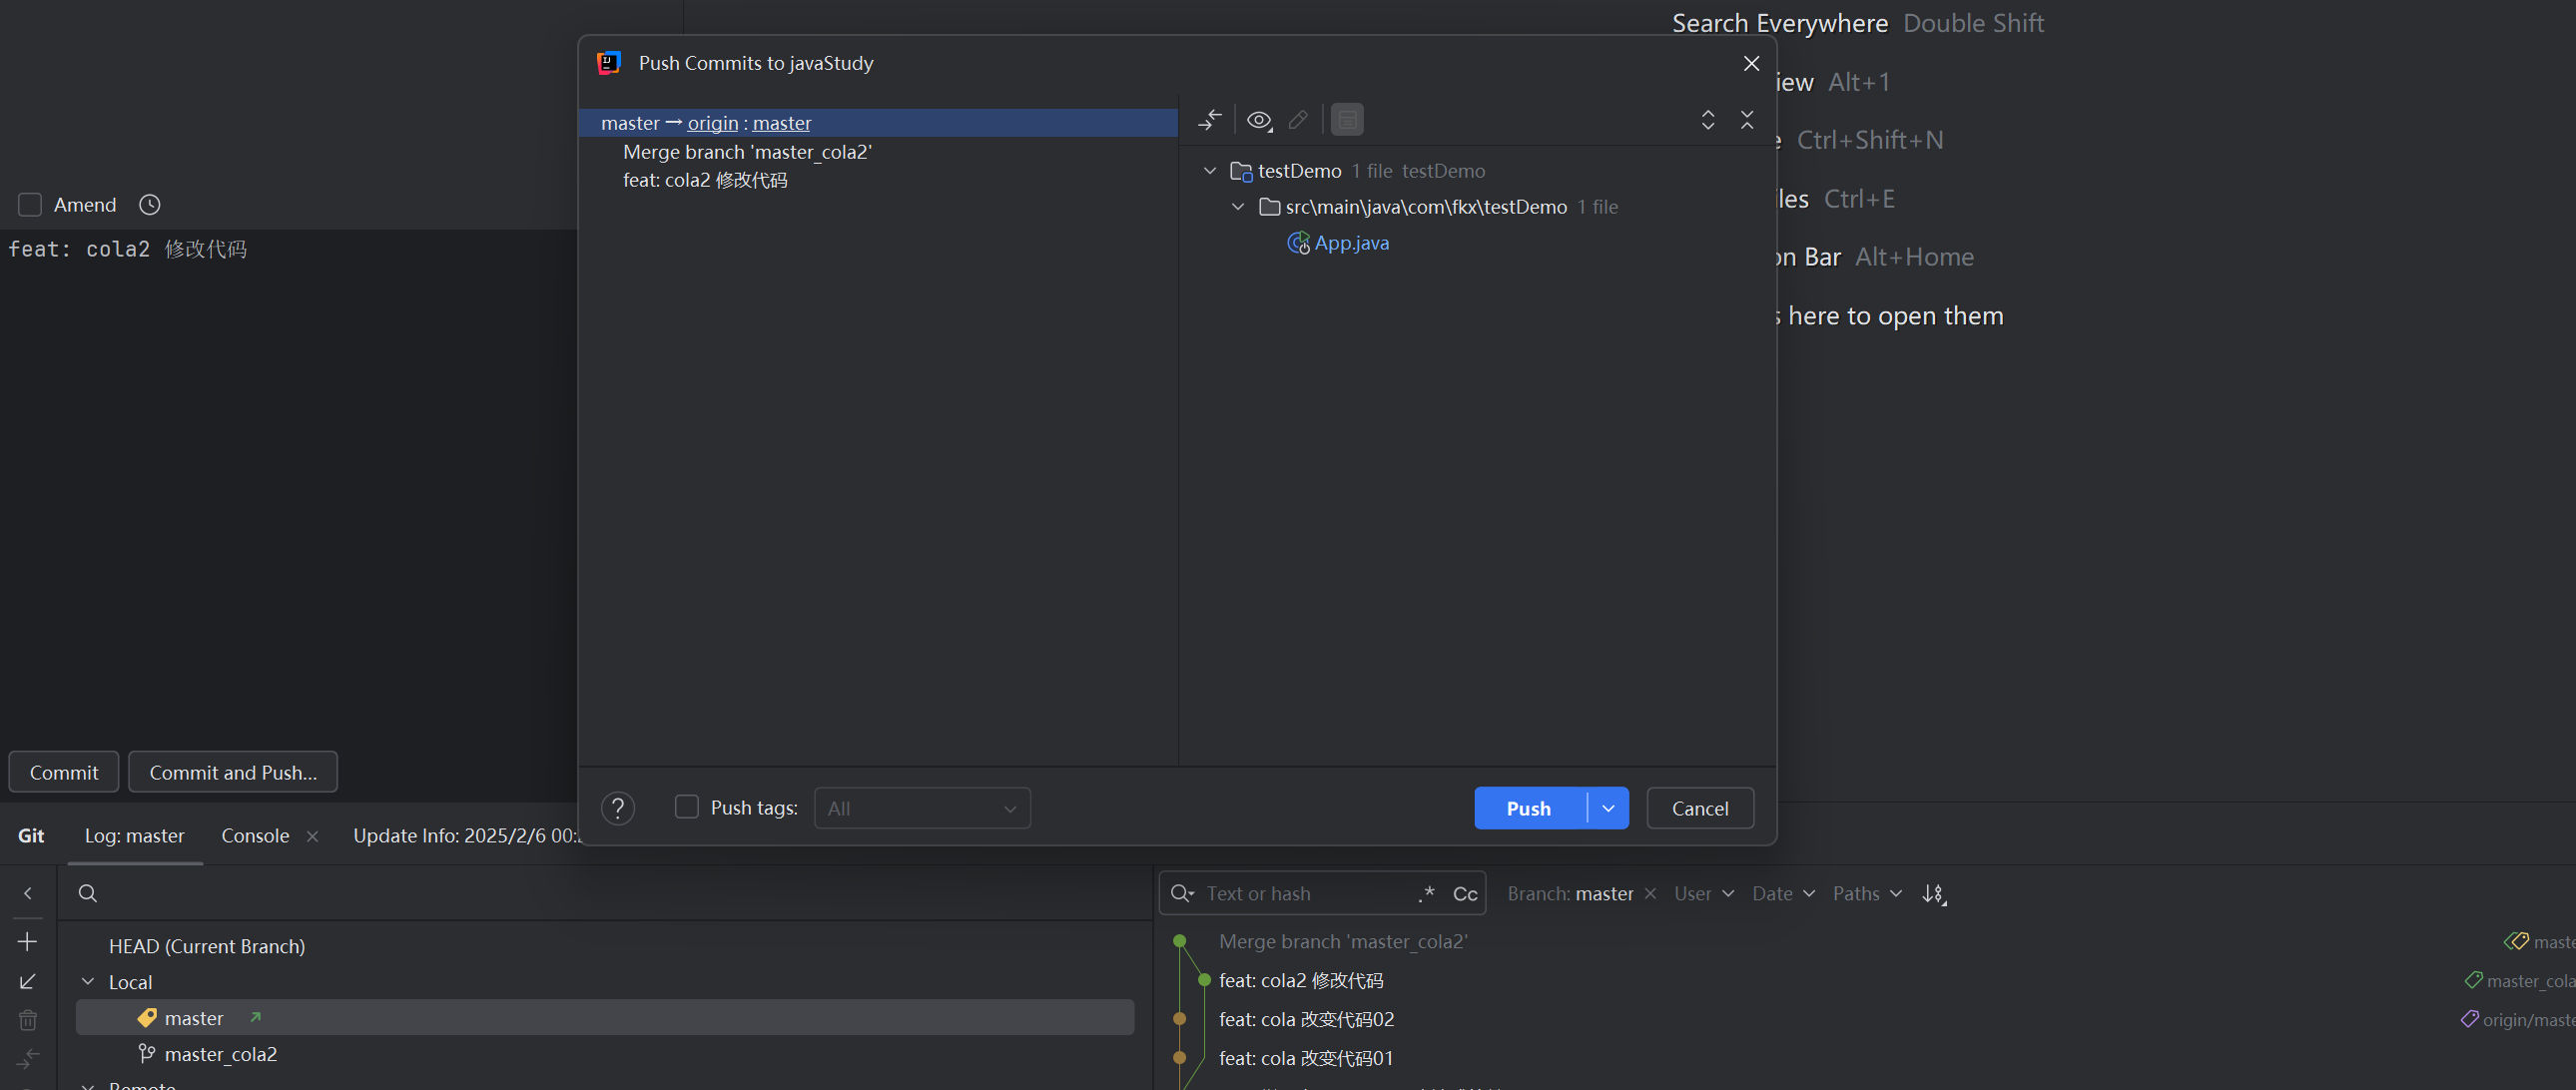Click the hide branches panel arrow icon
Screen dimensions: 2576x1090
(28, 893)
